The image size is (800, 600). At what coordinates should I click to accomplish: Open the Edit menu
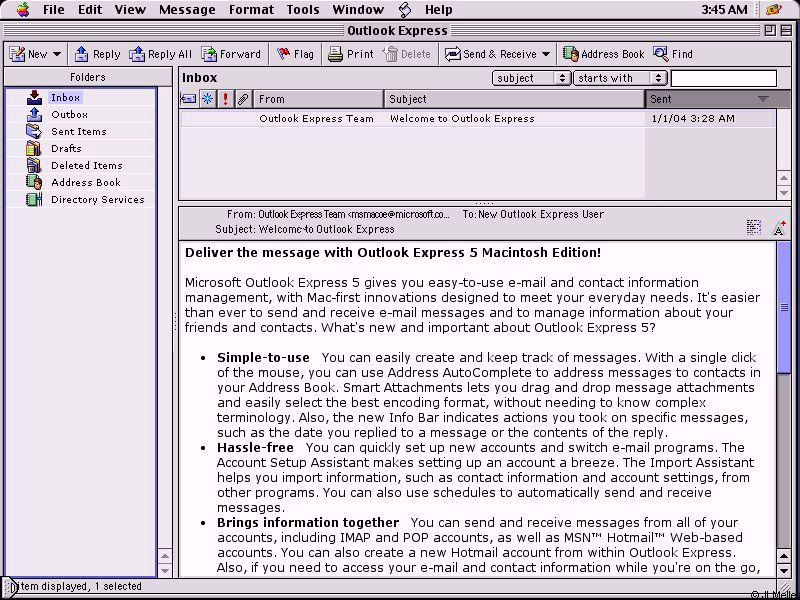point(90,10)
